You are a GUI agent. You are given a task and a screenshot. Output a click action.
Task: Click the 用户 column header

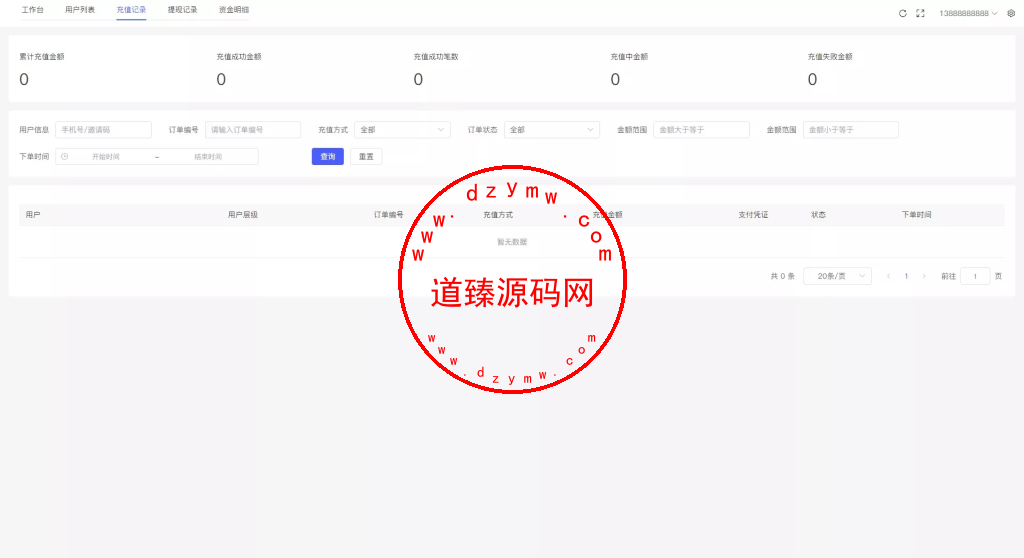click(33, 215)
